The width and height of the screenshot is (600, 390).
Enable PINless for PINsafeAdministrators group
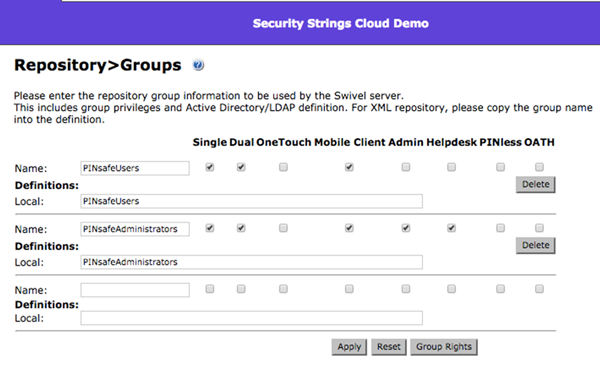click(501, 228)
